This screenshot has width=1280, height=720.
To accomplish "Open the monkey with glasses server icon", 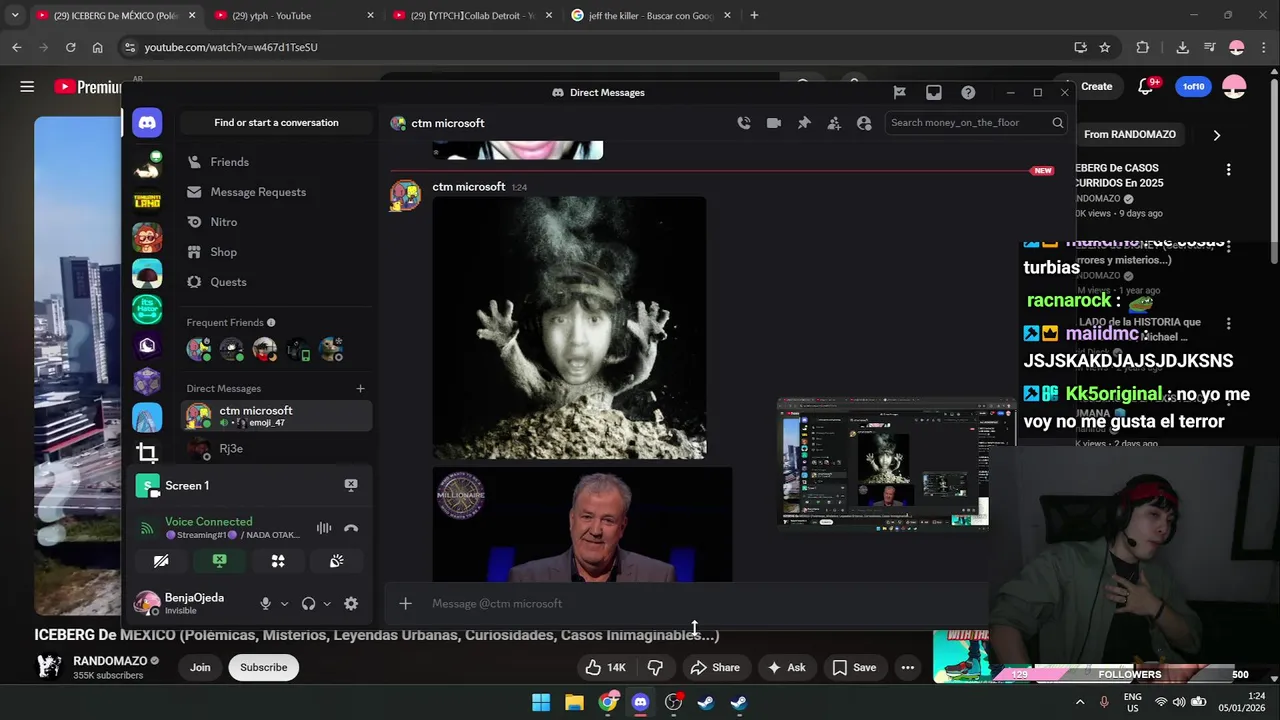I will [147, 237].
